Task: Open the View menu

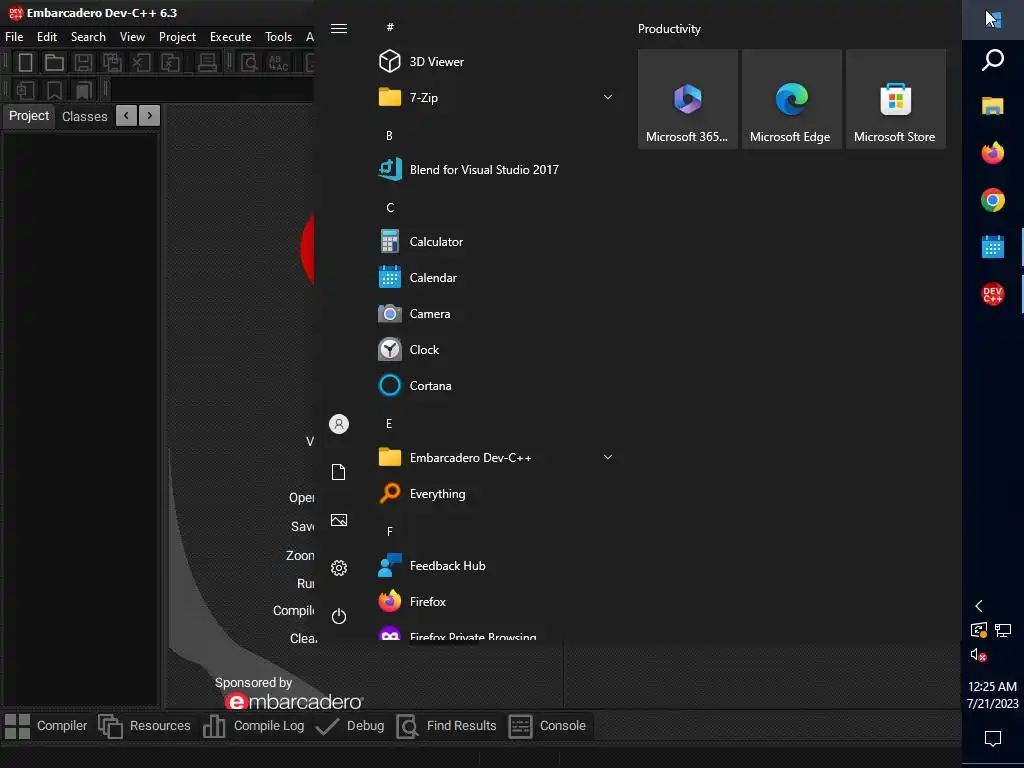Action: pyautogui.click(x=132, y=37)
